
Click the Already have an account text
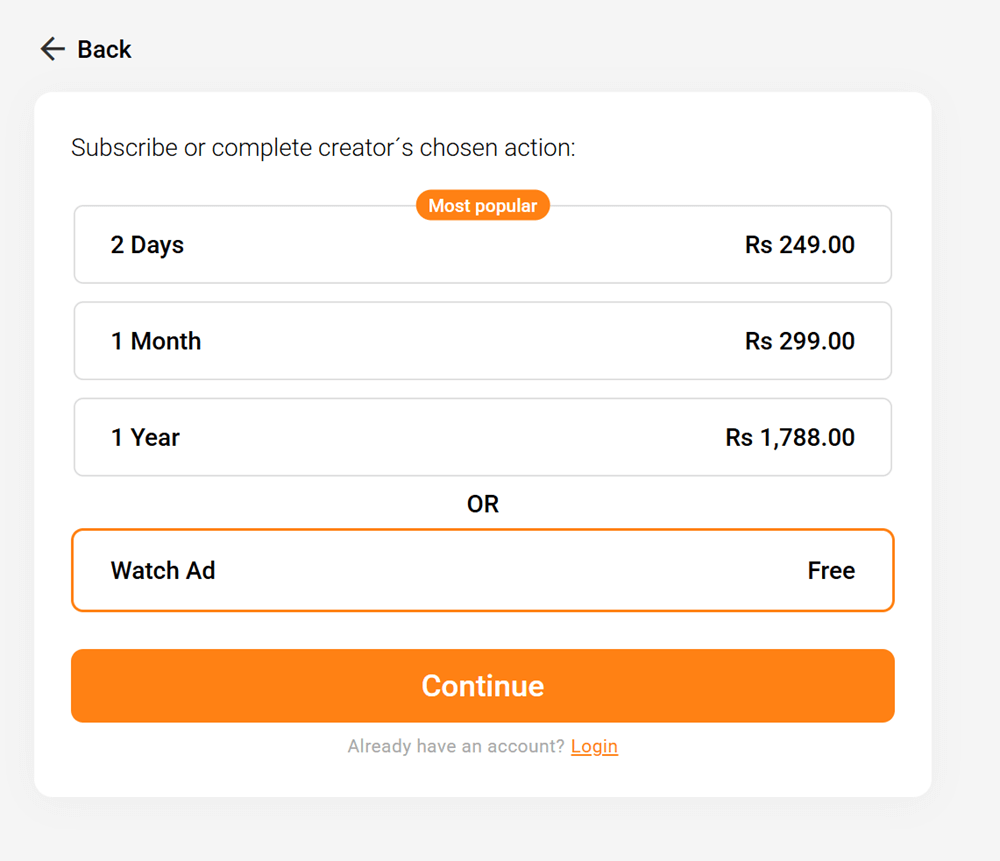pyautogui.click(x=455, y=746)
